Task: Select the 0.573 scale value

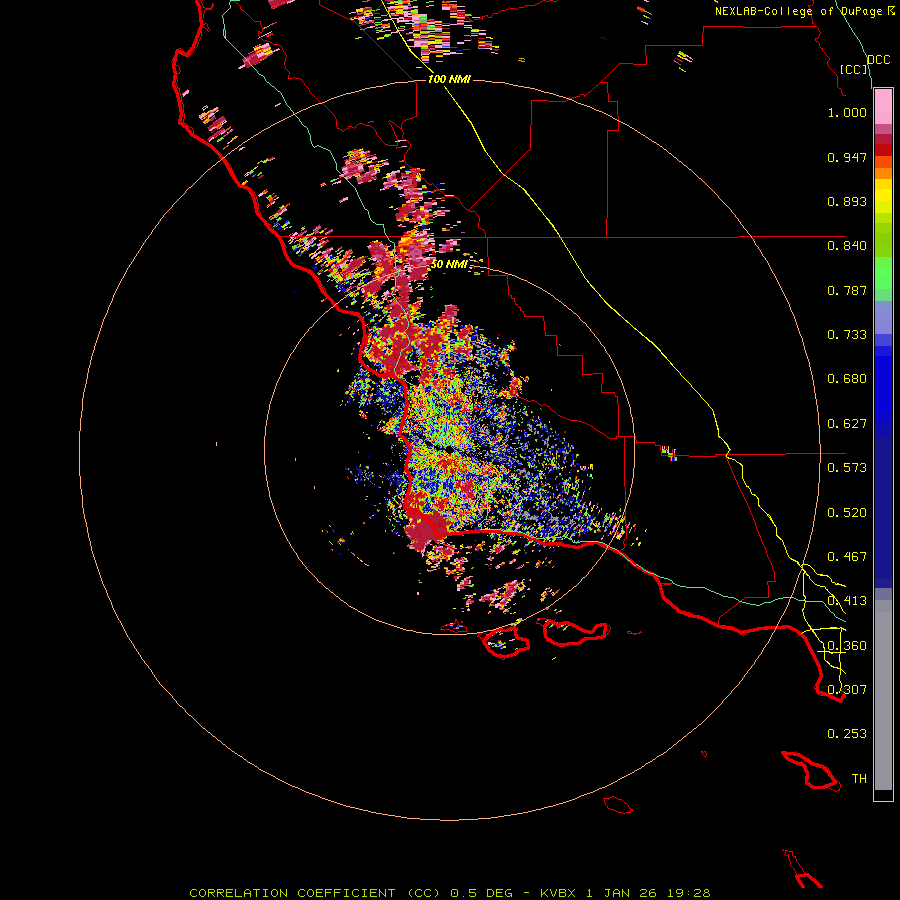Action: (x=847, y=468)
